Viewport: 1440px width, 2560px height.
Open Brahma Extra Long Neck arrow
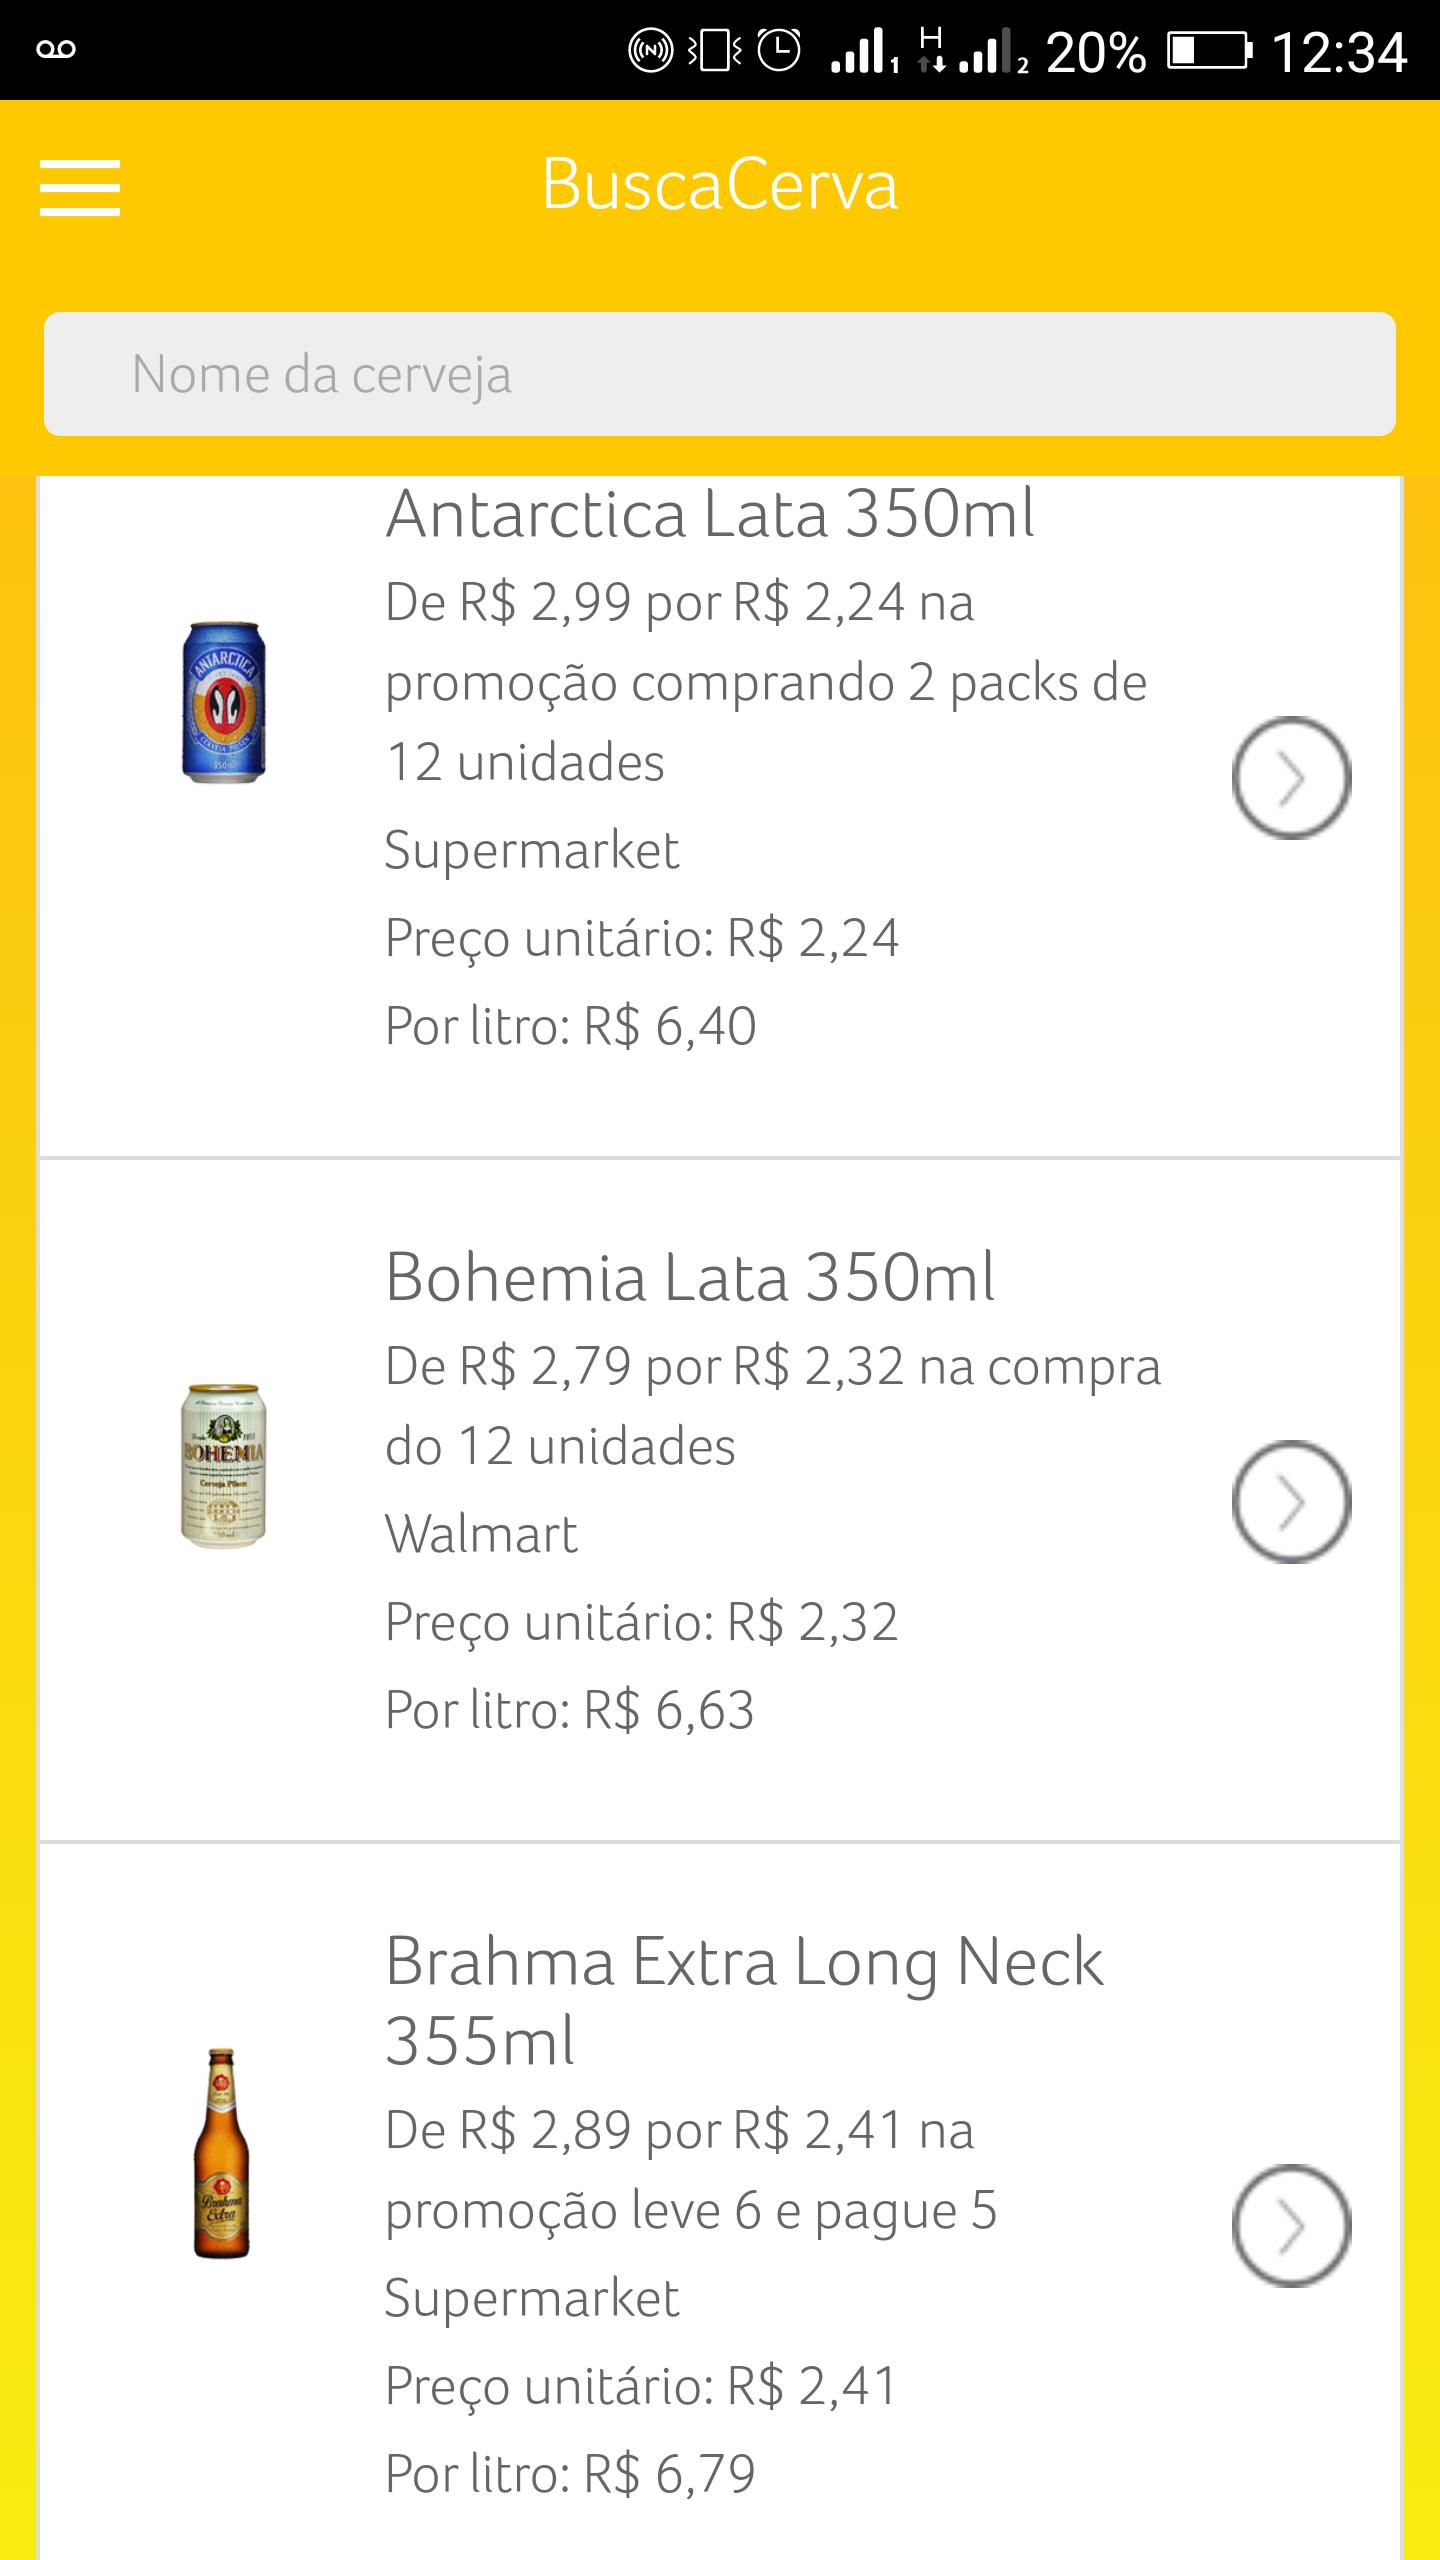click(1291, 2226)
